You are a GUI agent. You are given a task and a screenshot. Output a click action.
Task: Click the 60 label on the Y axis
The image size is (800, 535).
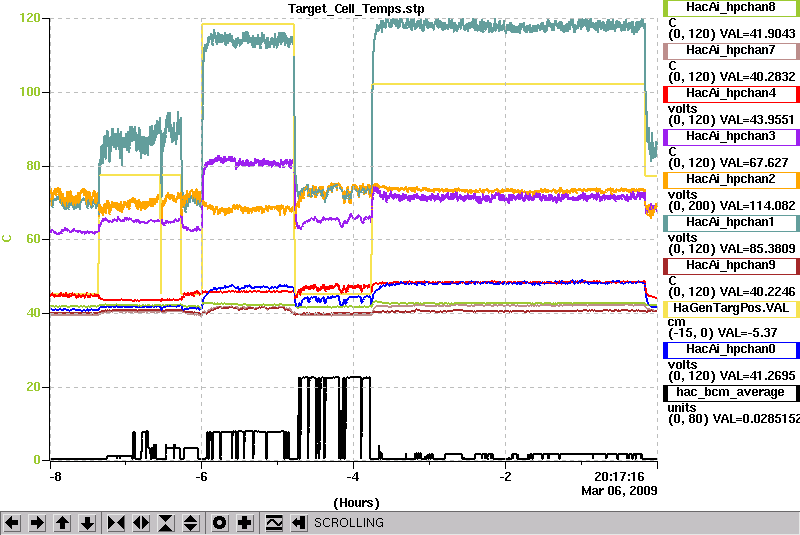coord(33,239)
